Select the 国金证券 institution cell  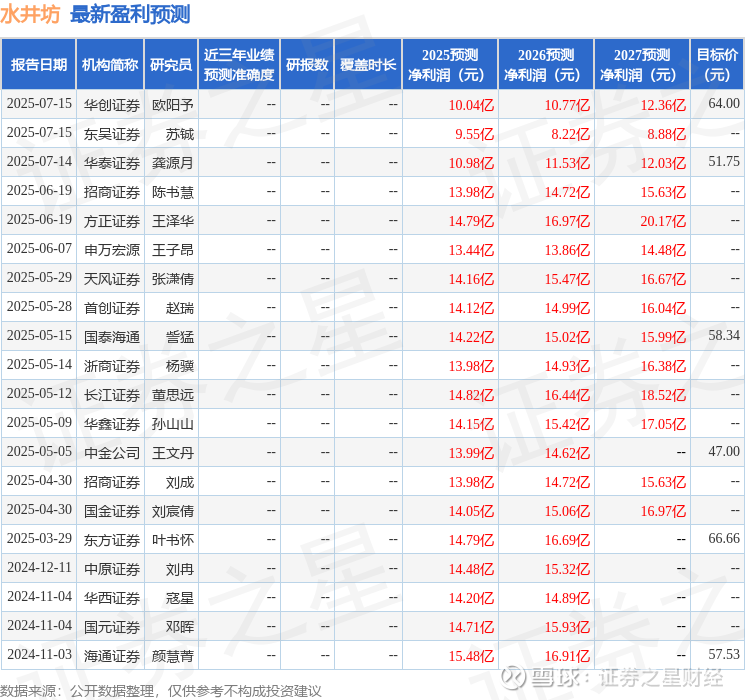coord(112,511)
